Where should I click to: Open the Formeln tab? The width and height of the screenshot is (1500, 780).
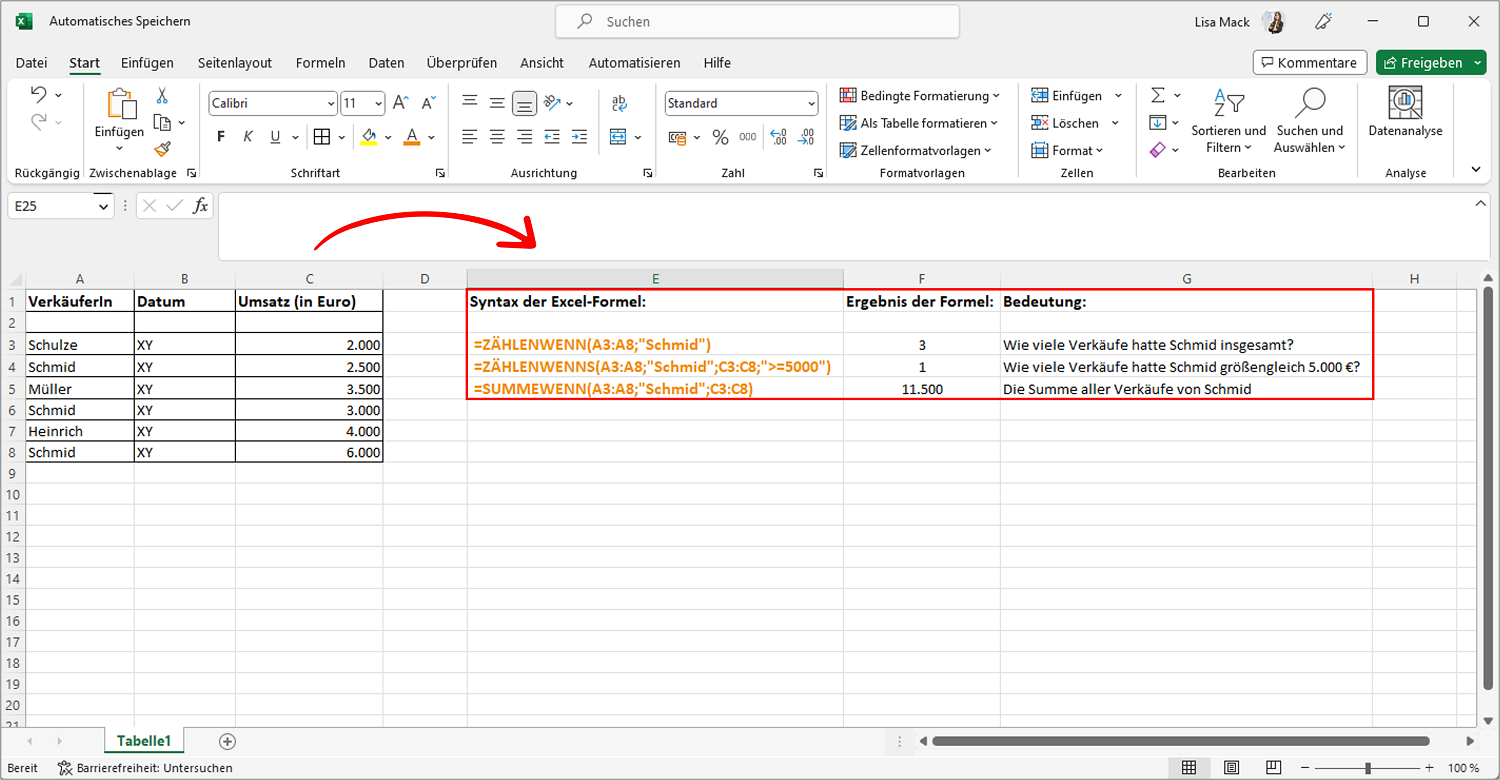320,62
